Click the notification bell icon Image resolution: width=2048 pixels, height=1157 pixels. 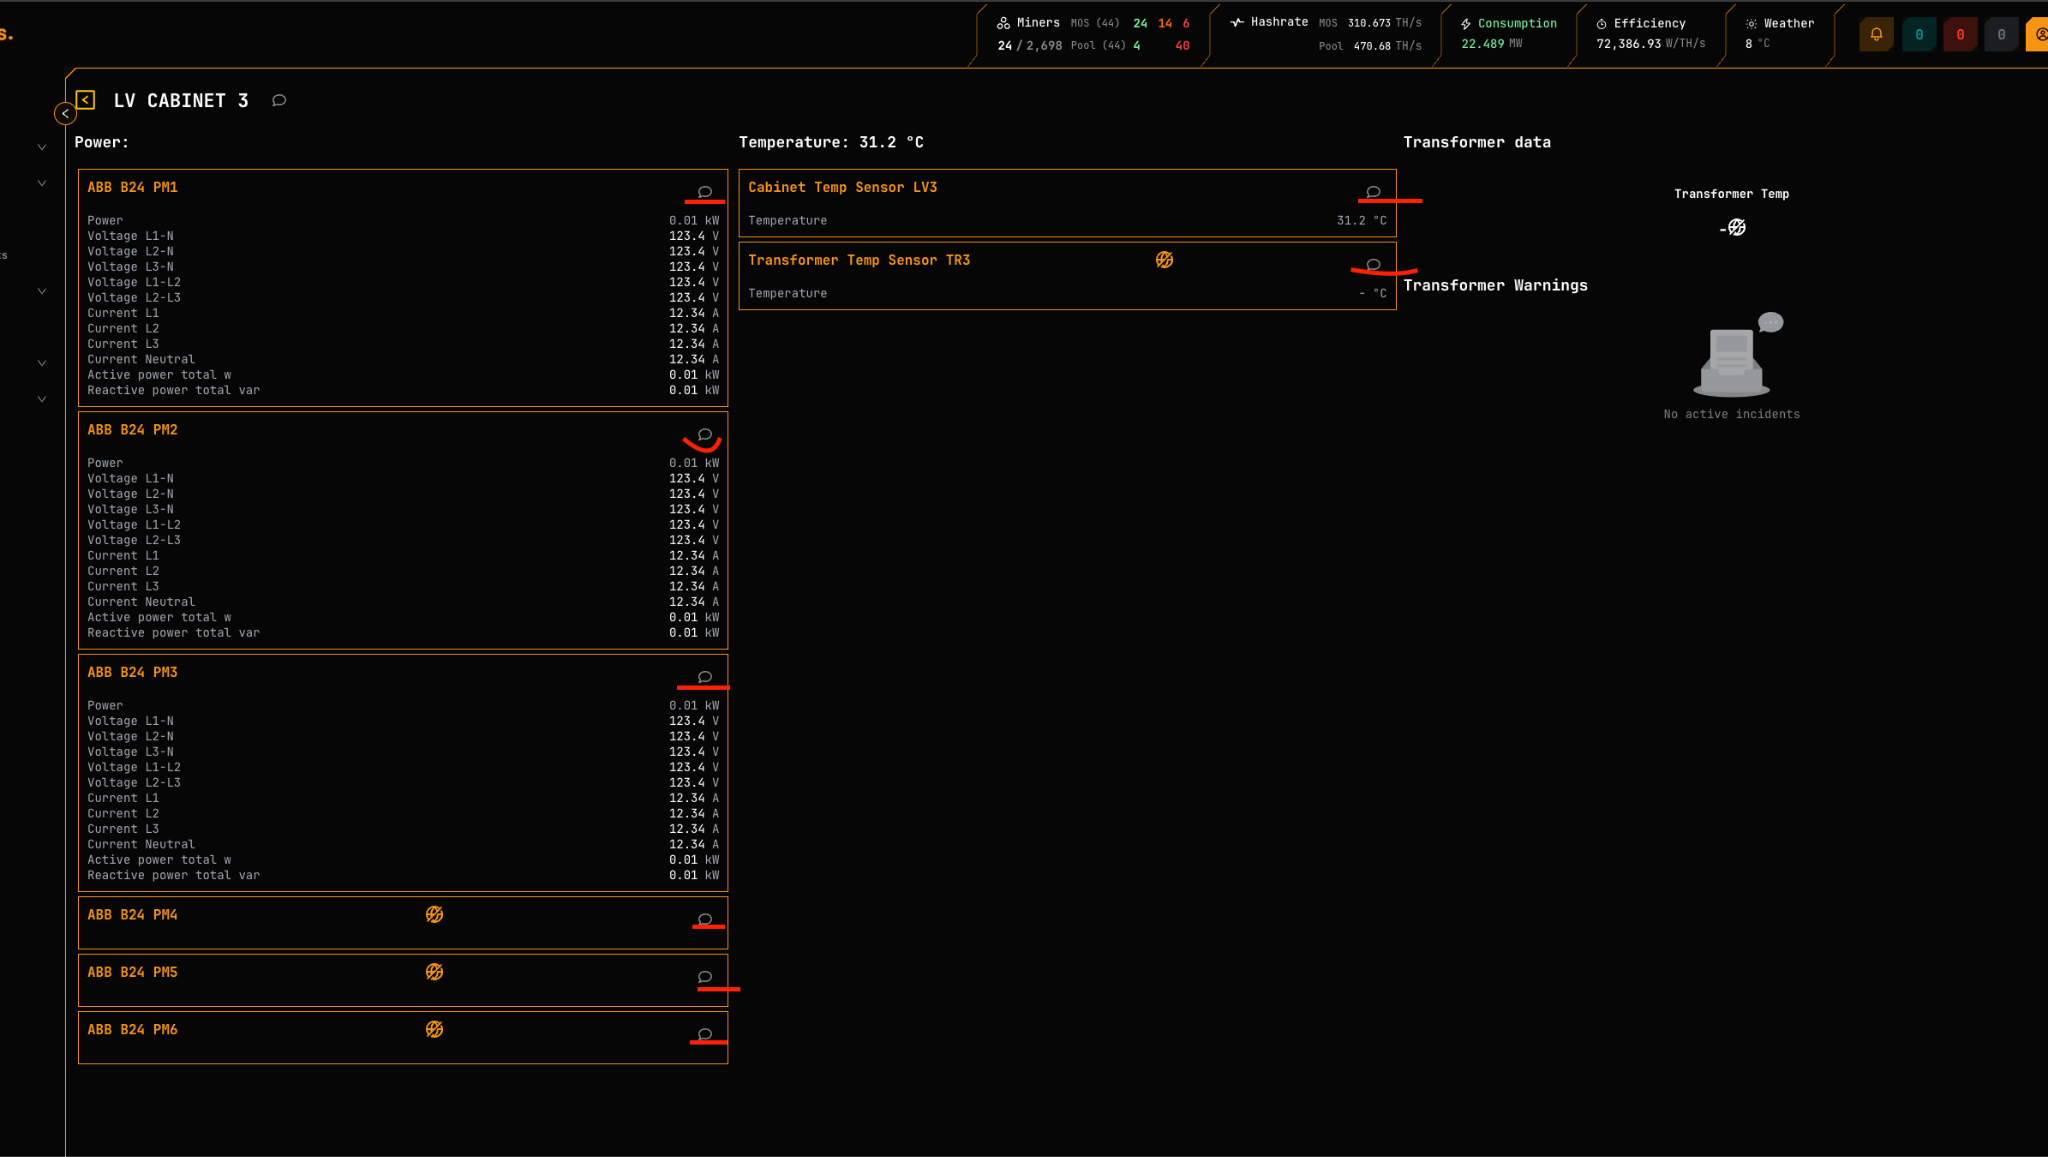[x=1876, y=34]
